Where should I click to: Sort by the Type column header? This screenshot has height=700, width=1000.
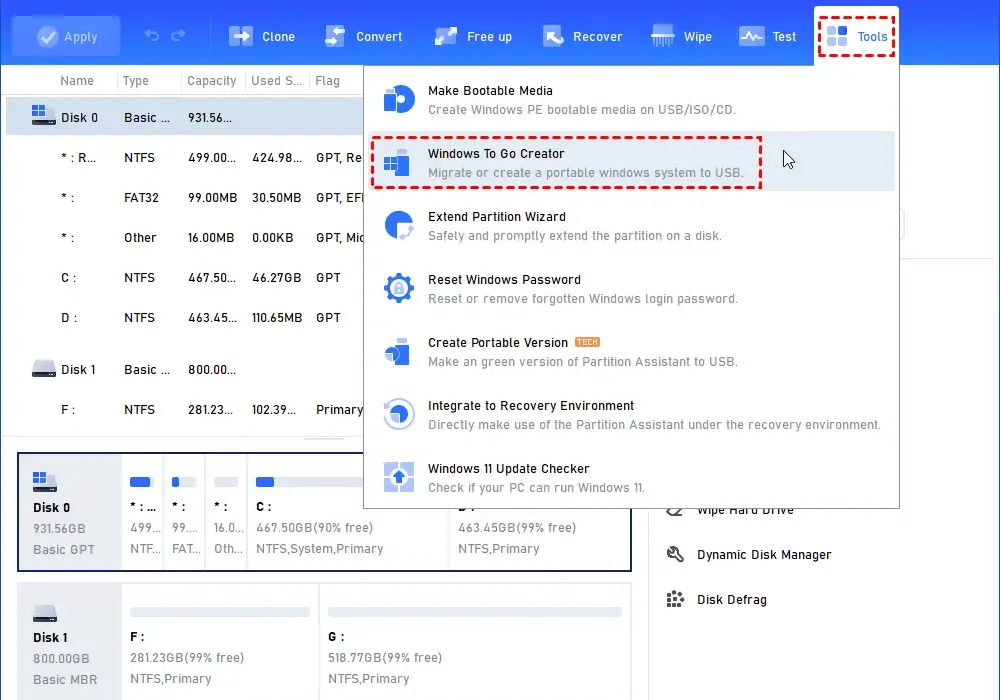click(135, 81)
